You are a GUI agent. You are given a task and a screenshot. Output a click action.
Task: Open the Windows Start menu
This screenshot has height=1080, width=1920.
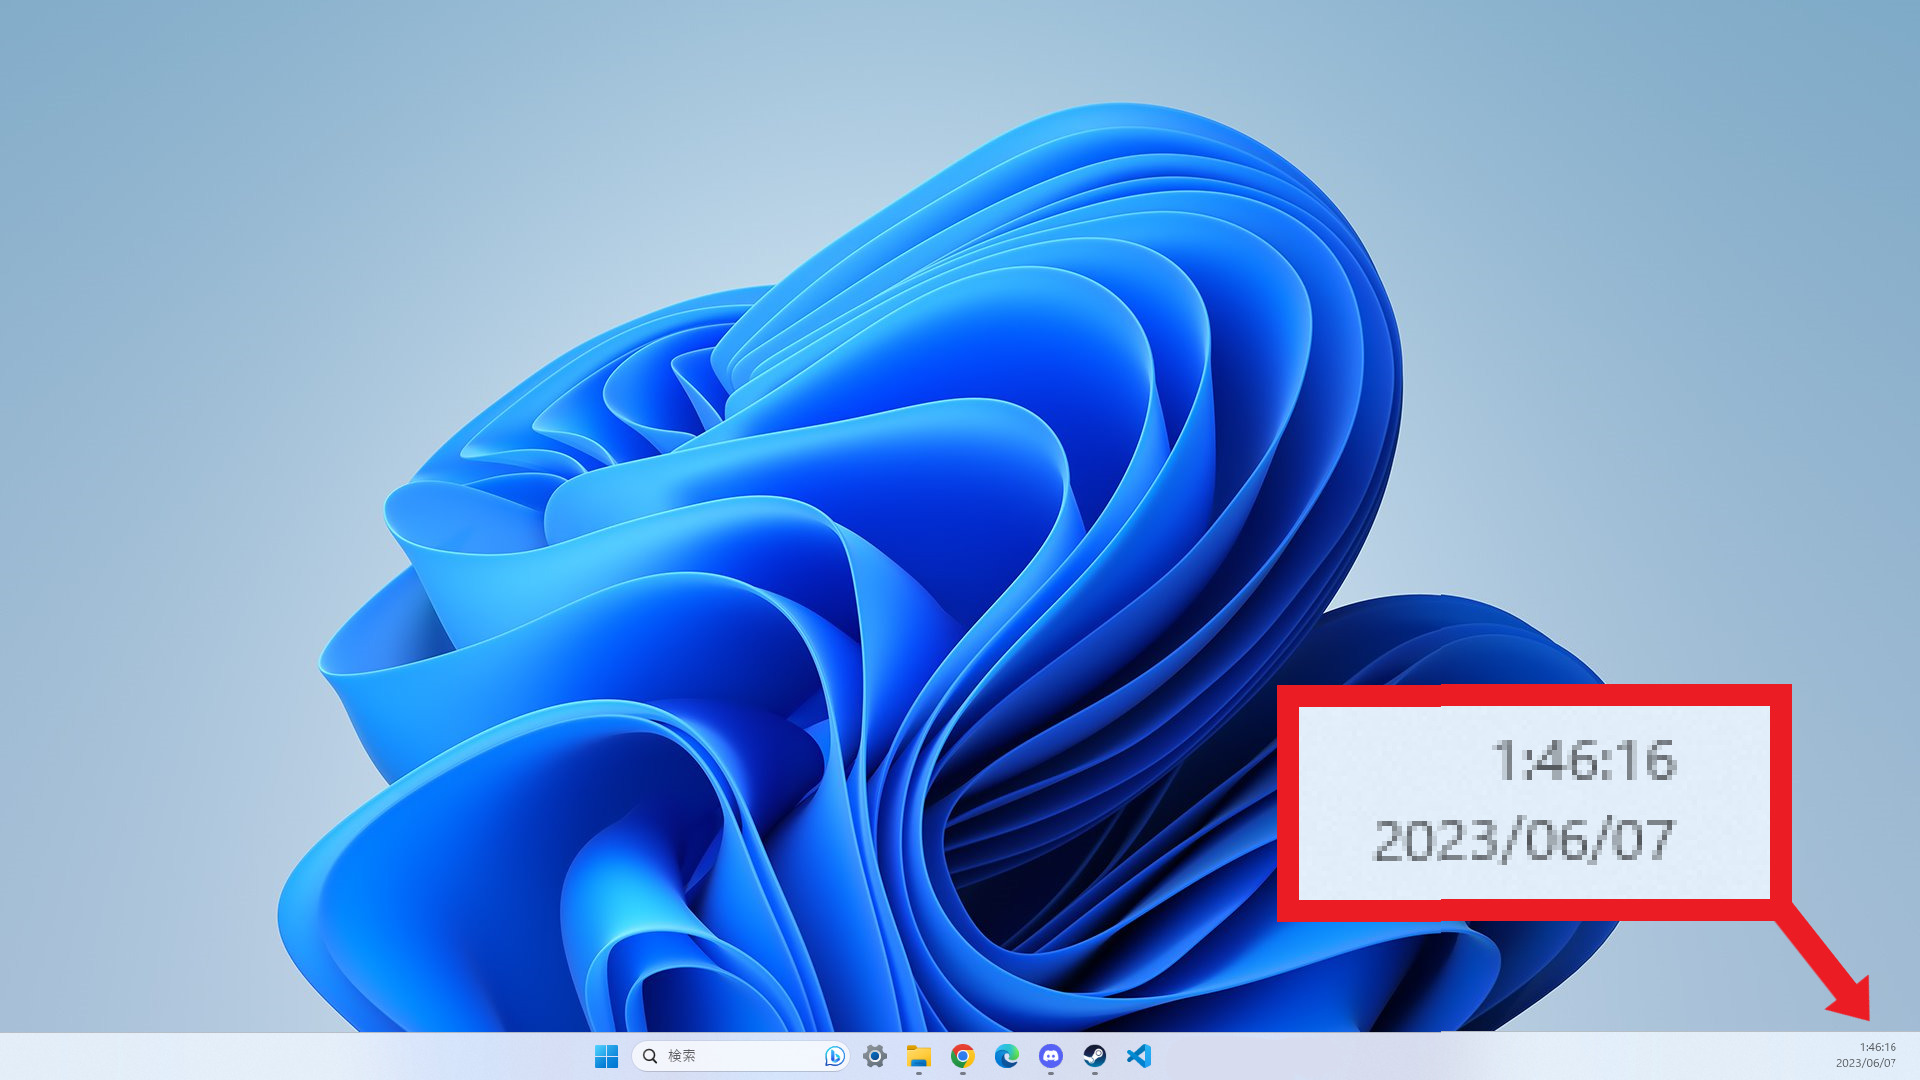(x=606, y=1056)
